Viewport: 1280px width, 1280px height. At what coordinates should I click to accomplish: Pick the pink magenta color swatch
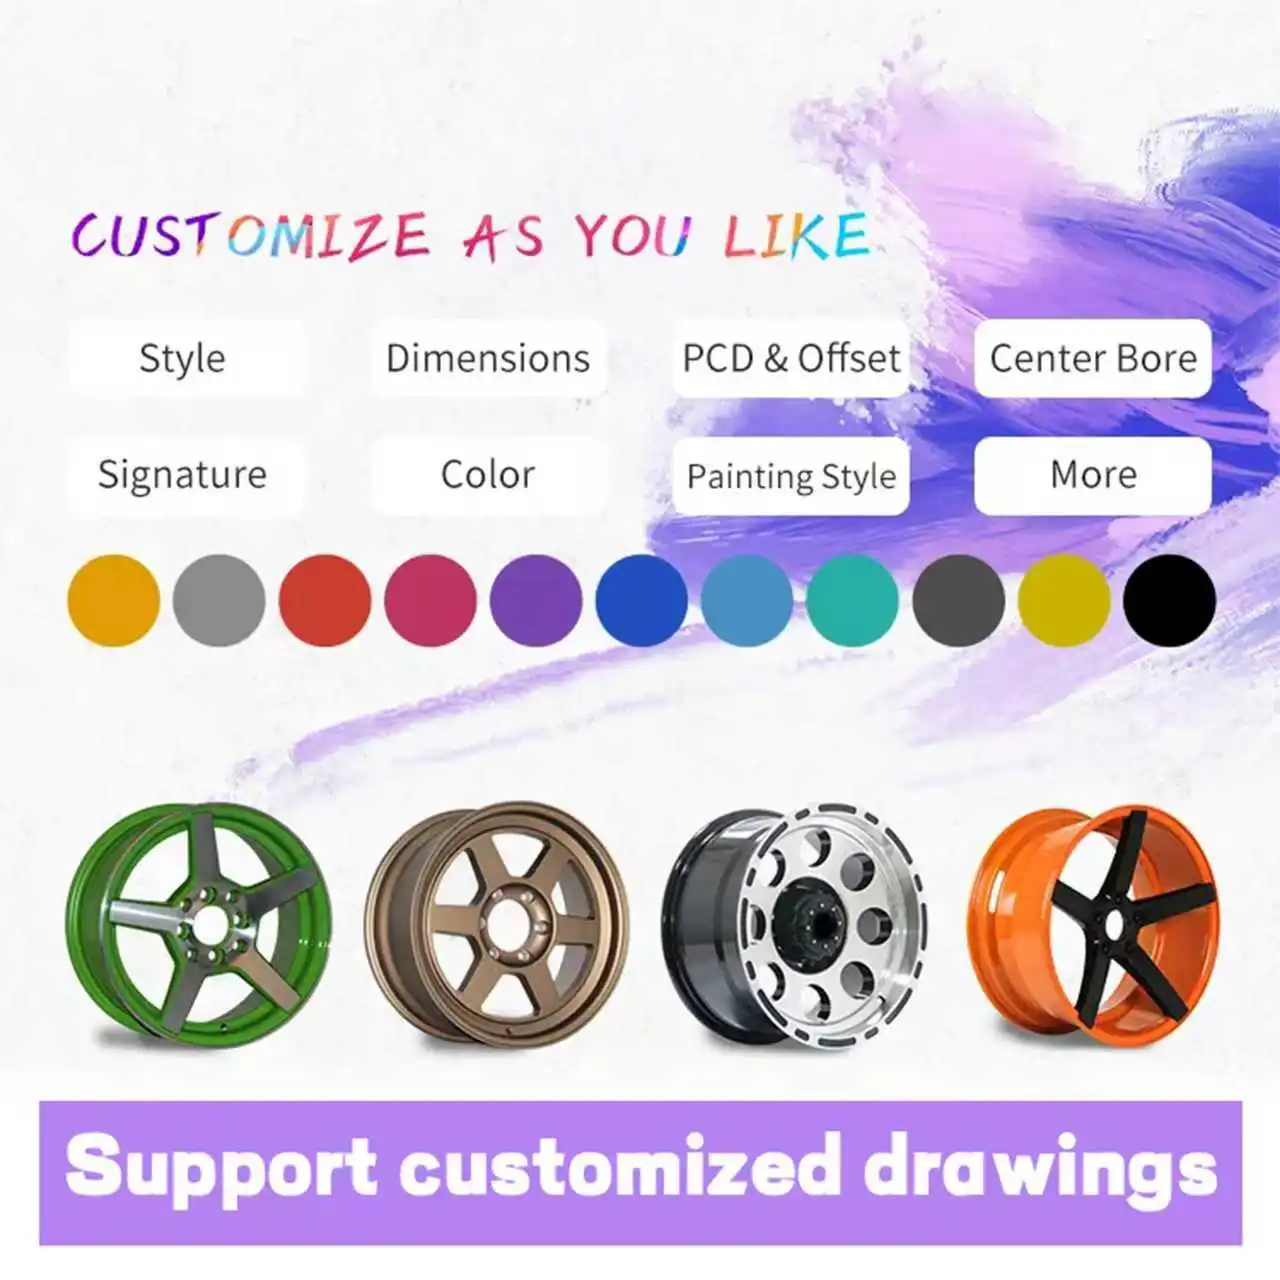[430, 600]
